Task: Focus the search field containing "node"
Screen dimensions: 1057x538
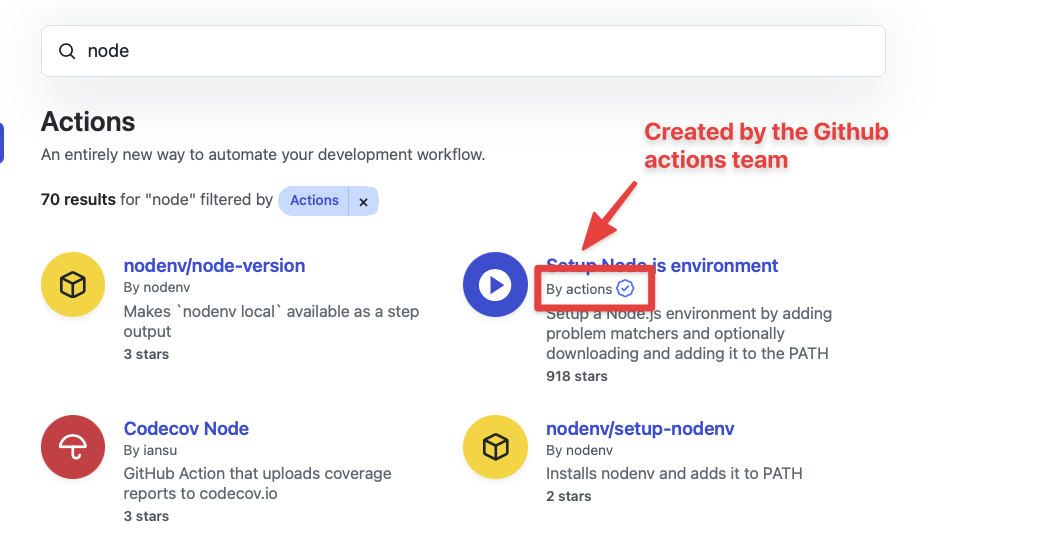Action: pos(463,51)
